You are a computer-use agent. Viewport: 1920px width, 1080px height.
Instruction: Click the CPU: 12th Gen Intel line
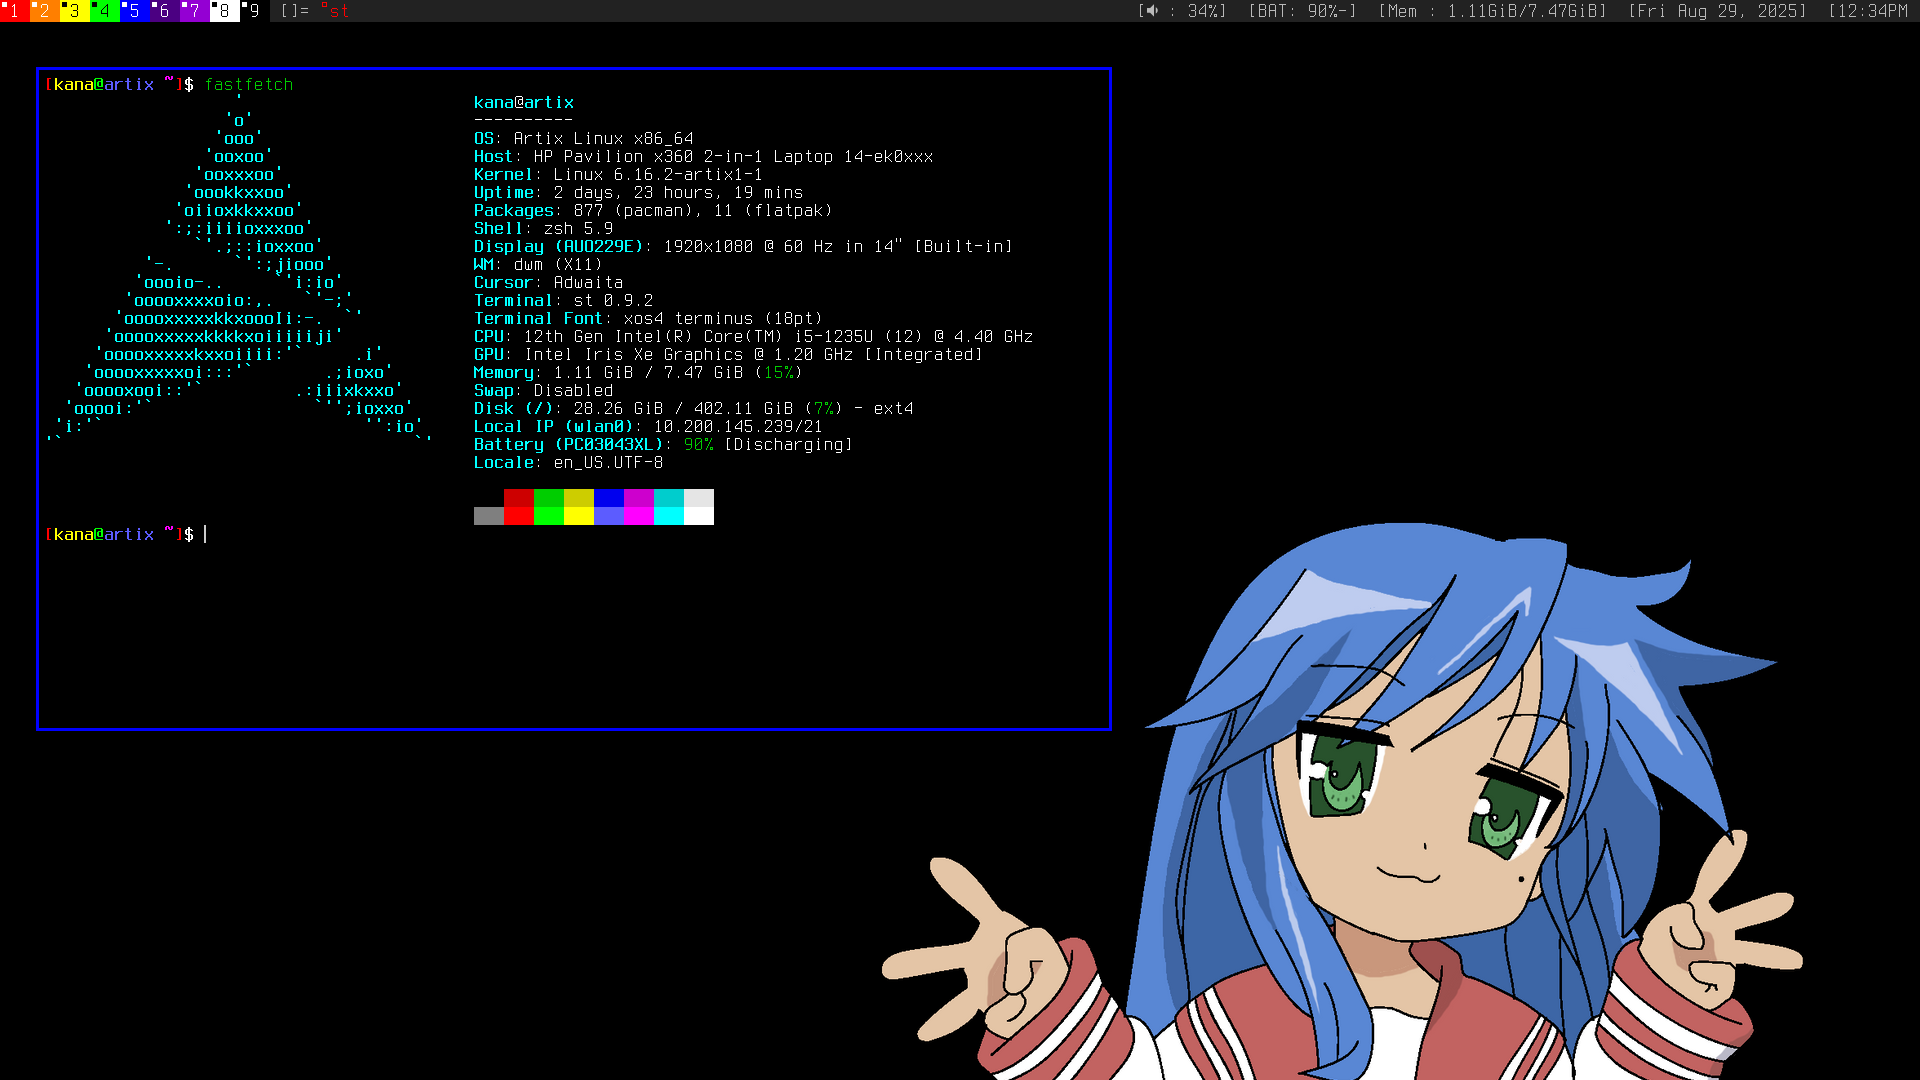[754, 337]
